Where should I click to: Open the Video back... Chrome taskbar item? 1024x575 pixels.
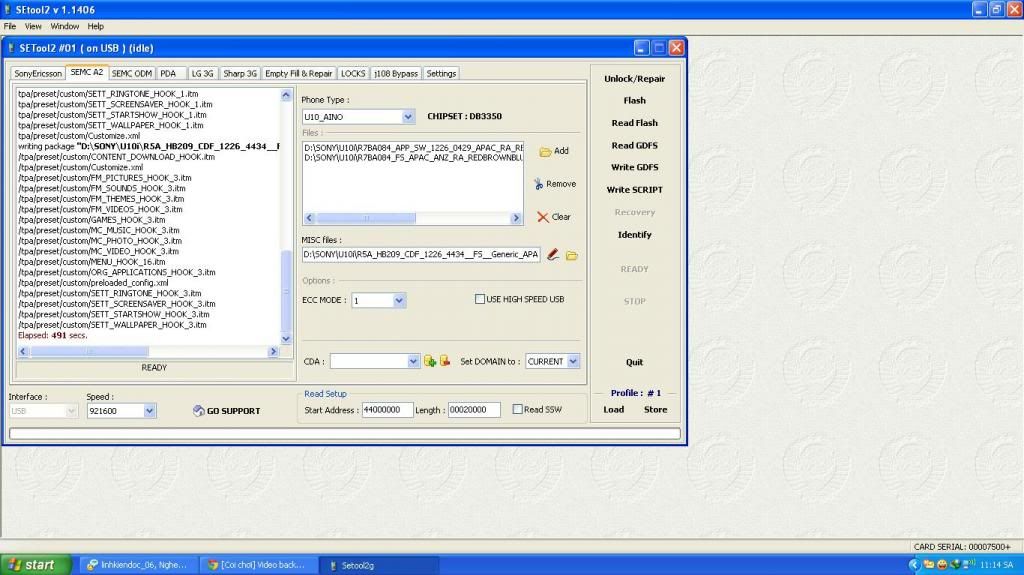pyautogui.click(x=258, y=565)
